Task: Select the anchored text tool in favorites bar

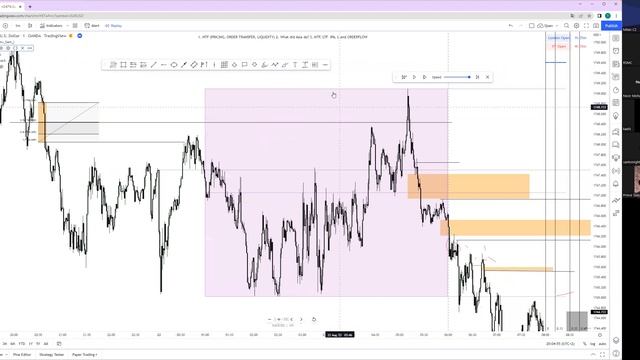Action: click(305, 65)
